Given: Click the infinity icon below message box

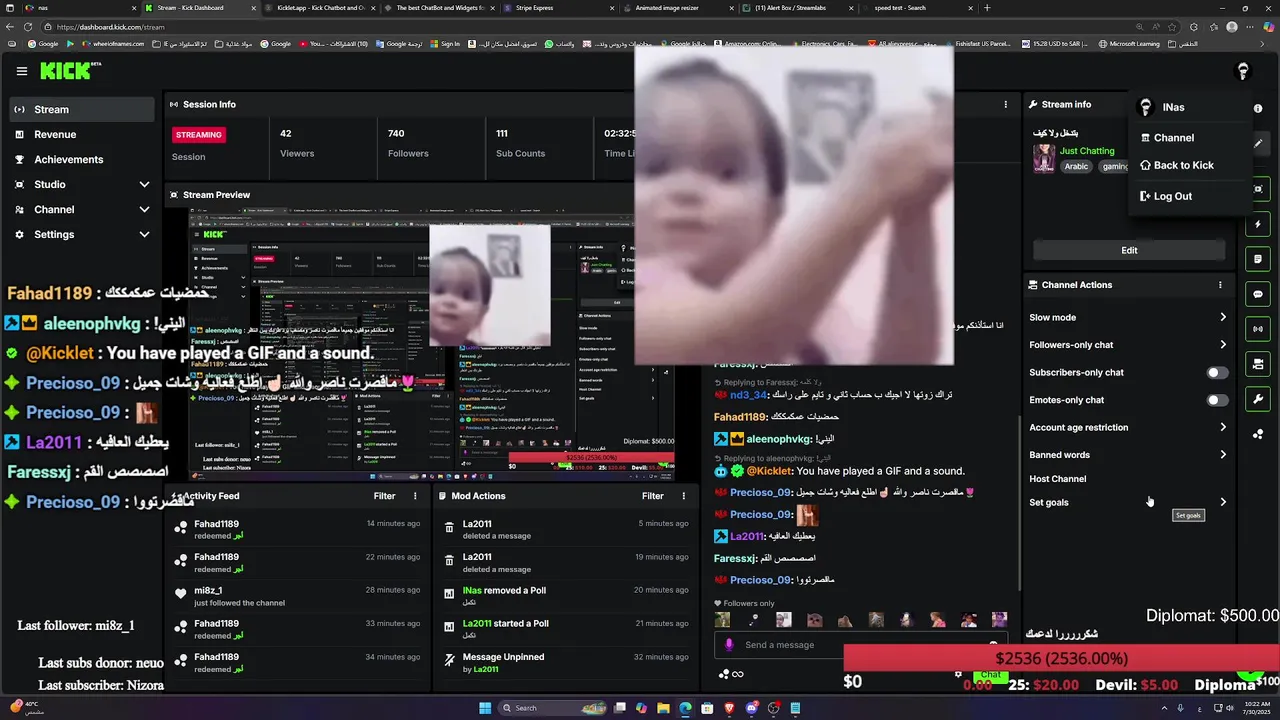Looking at the screenshot, I should click(738, 674).
